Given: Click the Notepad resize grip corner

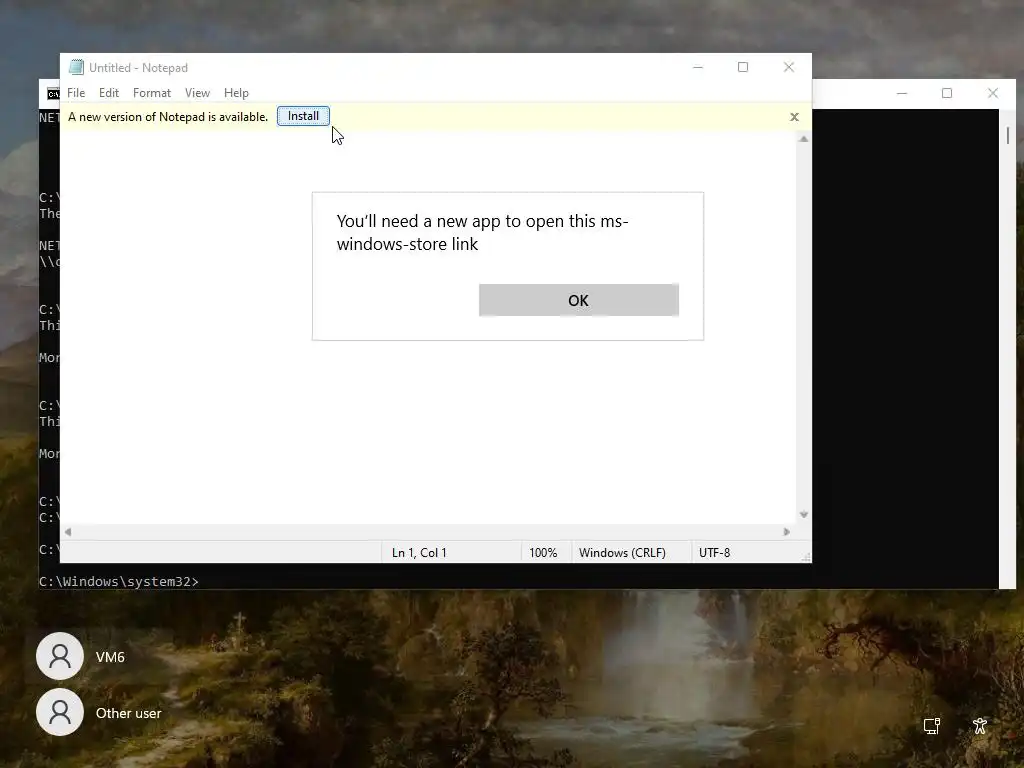Looking at the screenshot, I should coord(806,557).
